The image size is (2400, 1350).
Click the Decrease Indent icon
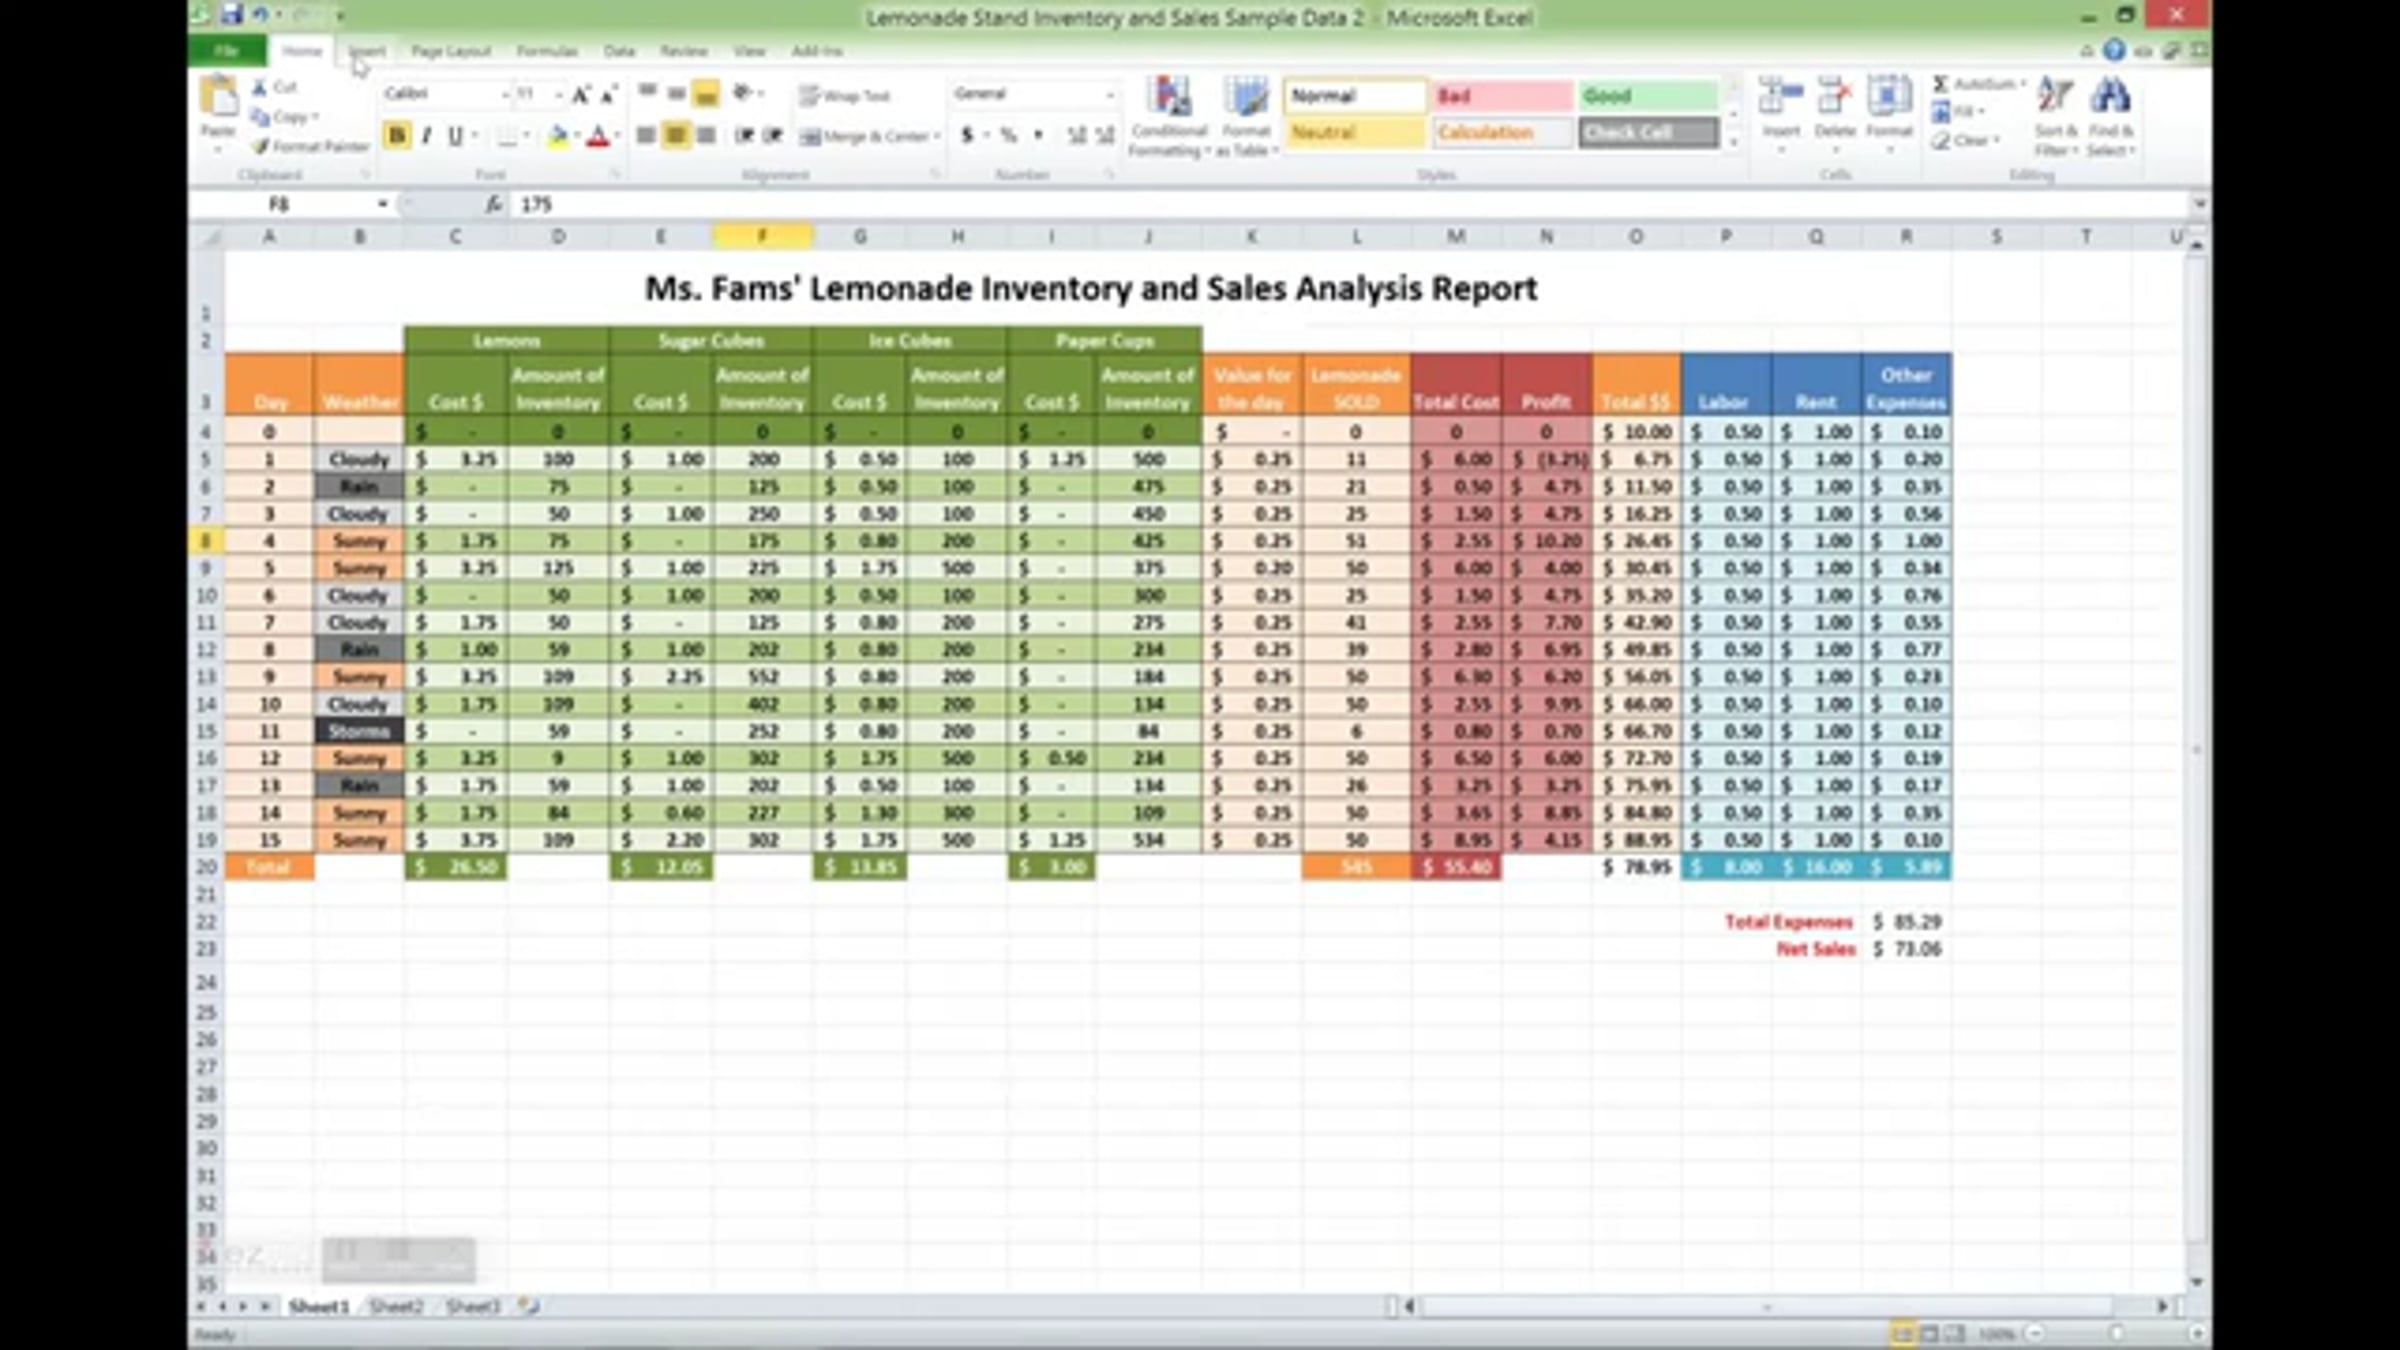click(x=743, y=135)
